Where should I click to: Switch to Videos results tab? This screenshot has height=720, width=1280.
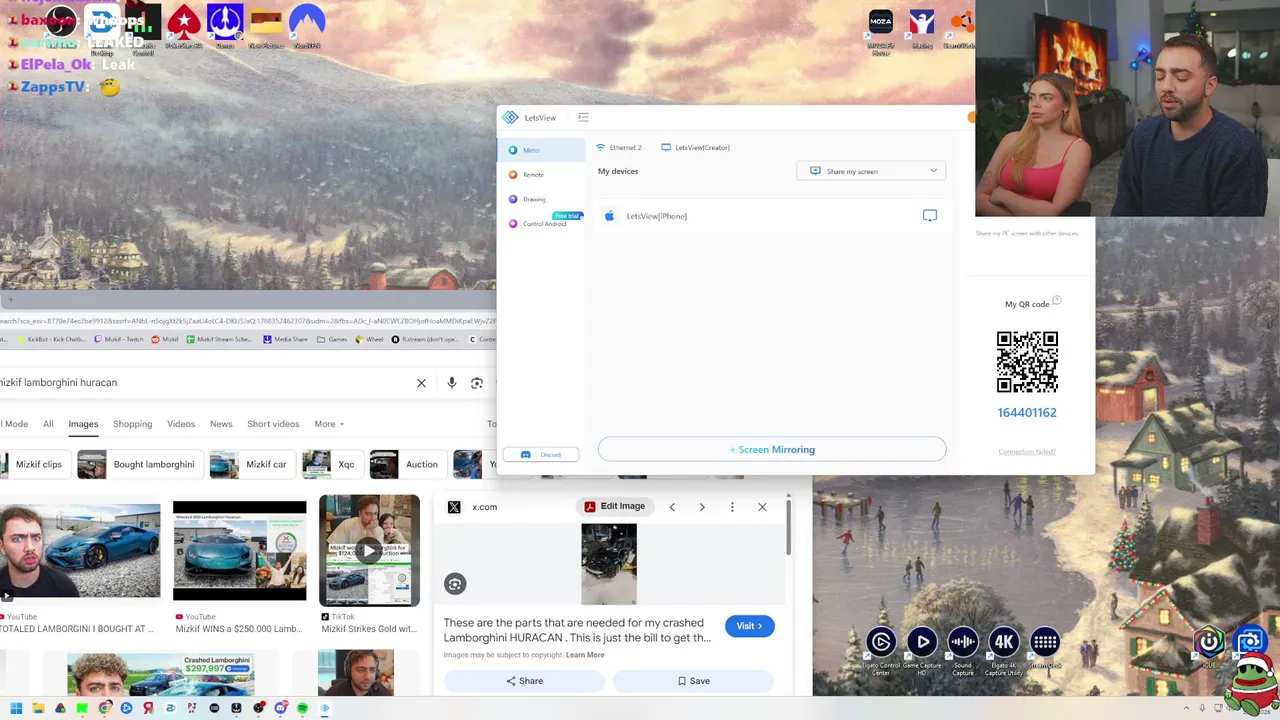click(x=181, y=424)
